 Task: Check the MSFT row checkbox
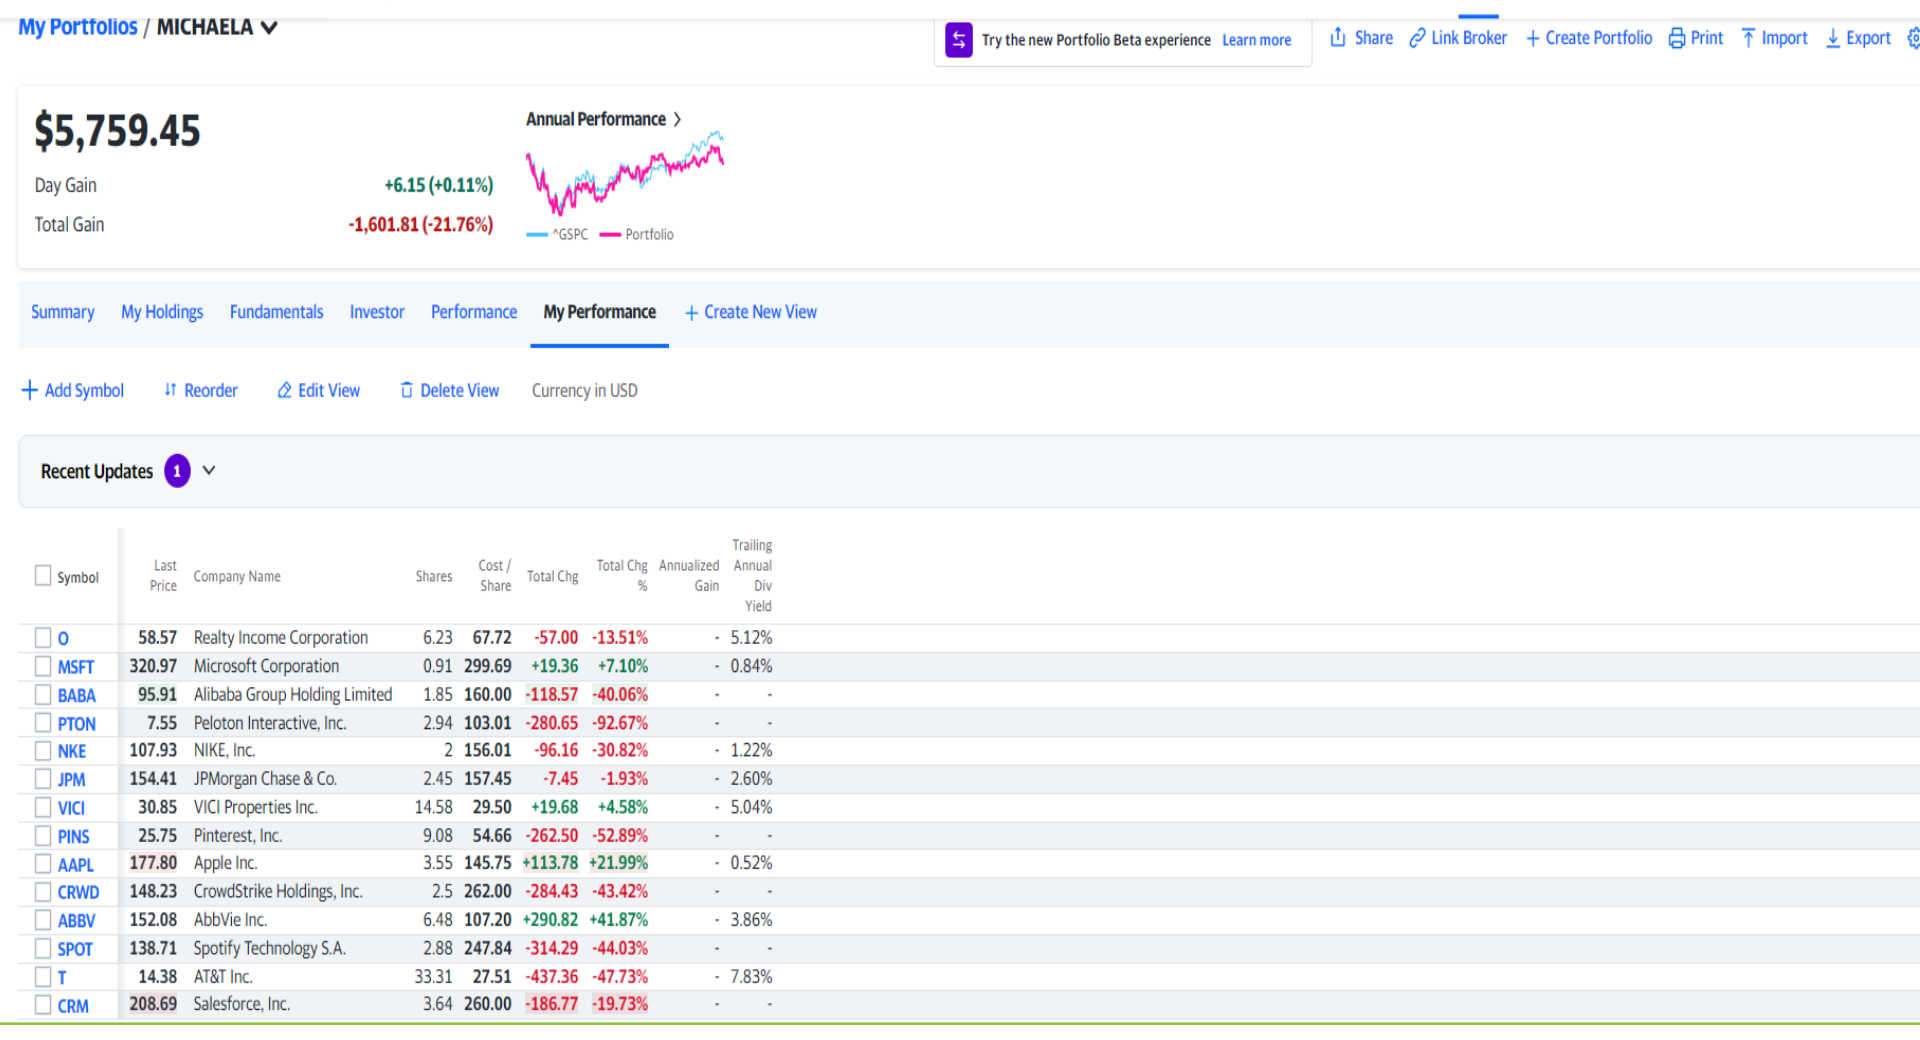(x=43, y=666)
